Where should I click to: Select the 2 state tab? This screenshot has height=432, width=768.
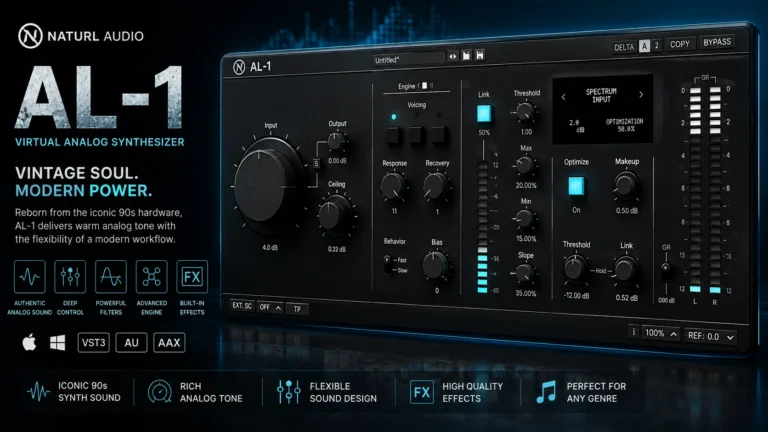656,46
